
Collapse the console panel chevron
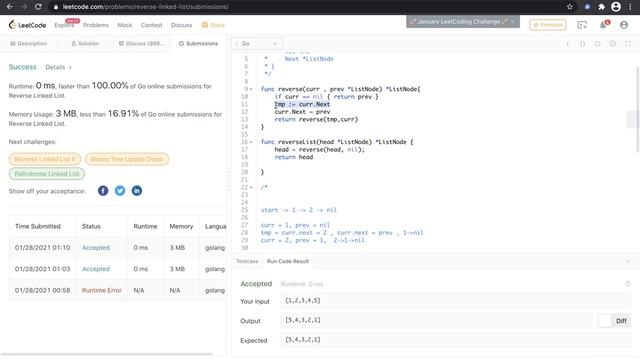[x=628, y=261]
